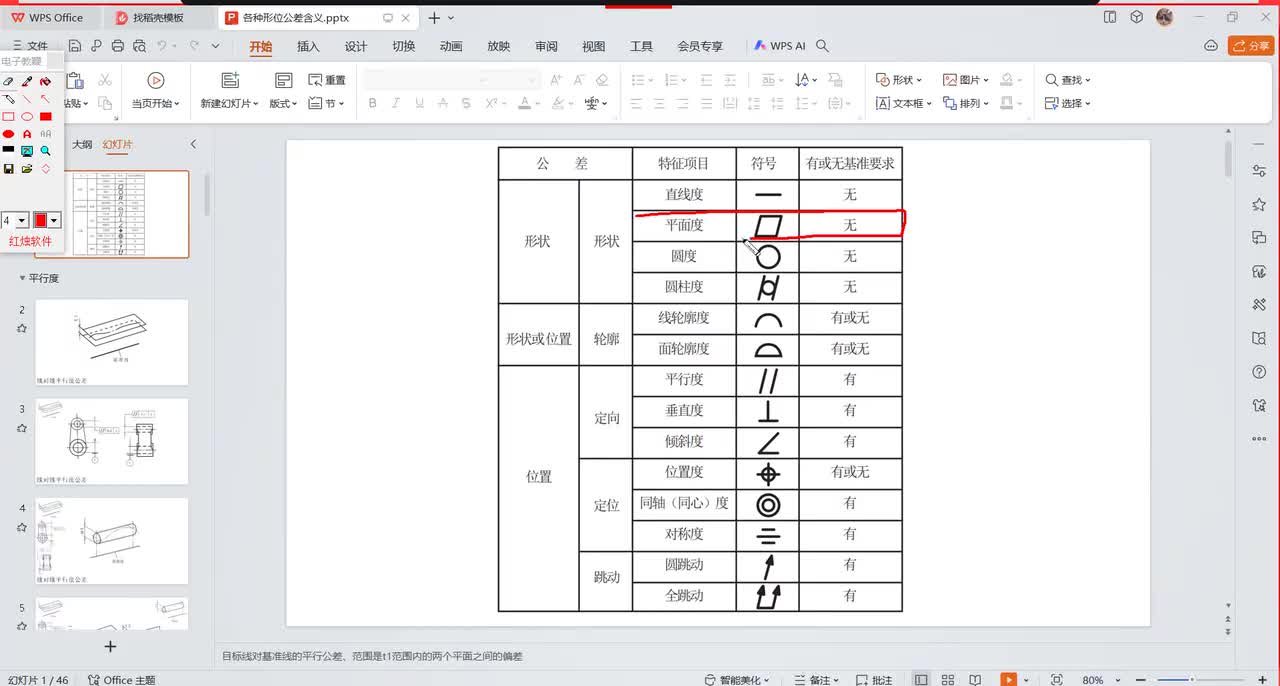The width and height of the screenshot is (1280, 686).
Task: Click the 批注 comment icon in status bar
Action: pos(873,680)
